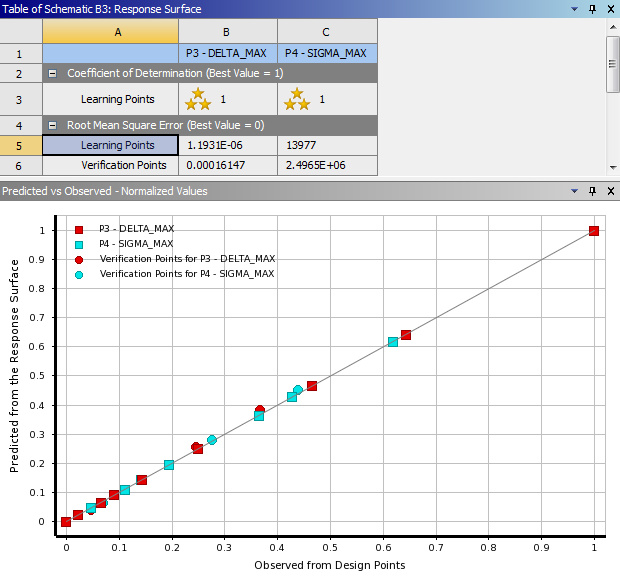
Task: Open the table panel options dropdown arrow
Action: click(573, 9)
